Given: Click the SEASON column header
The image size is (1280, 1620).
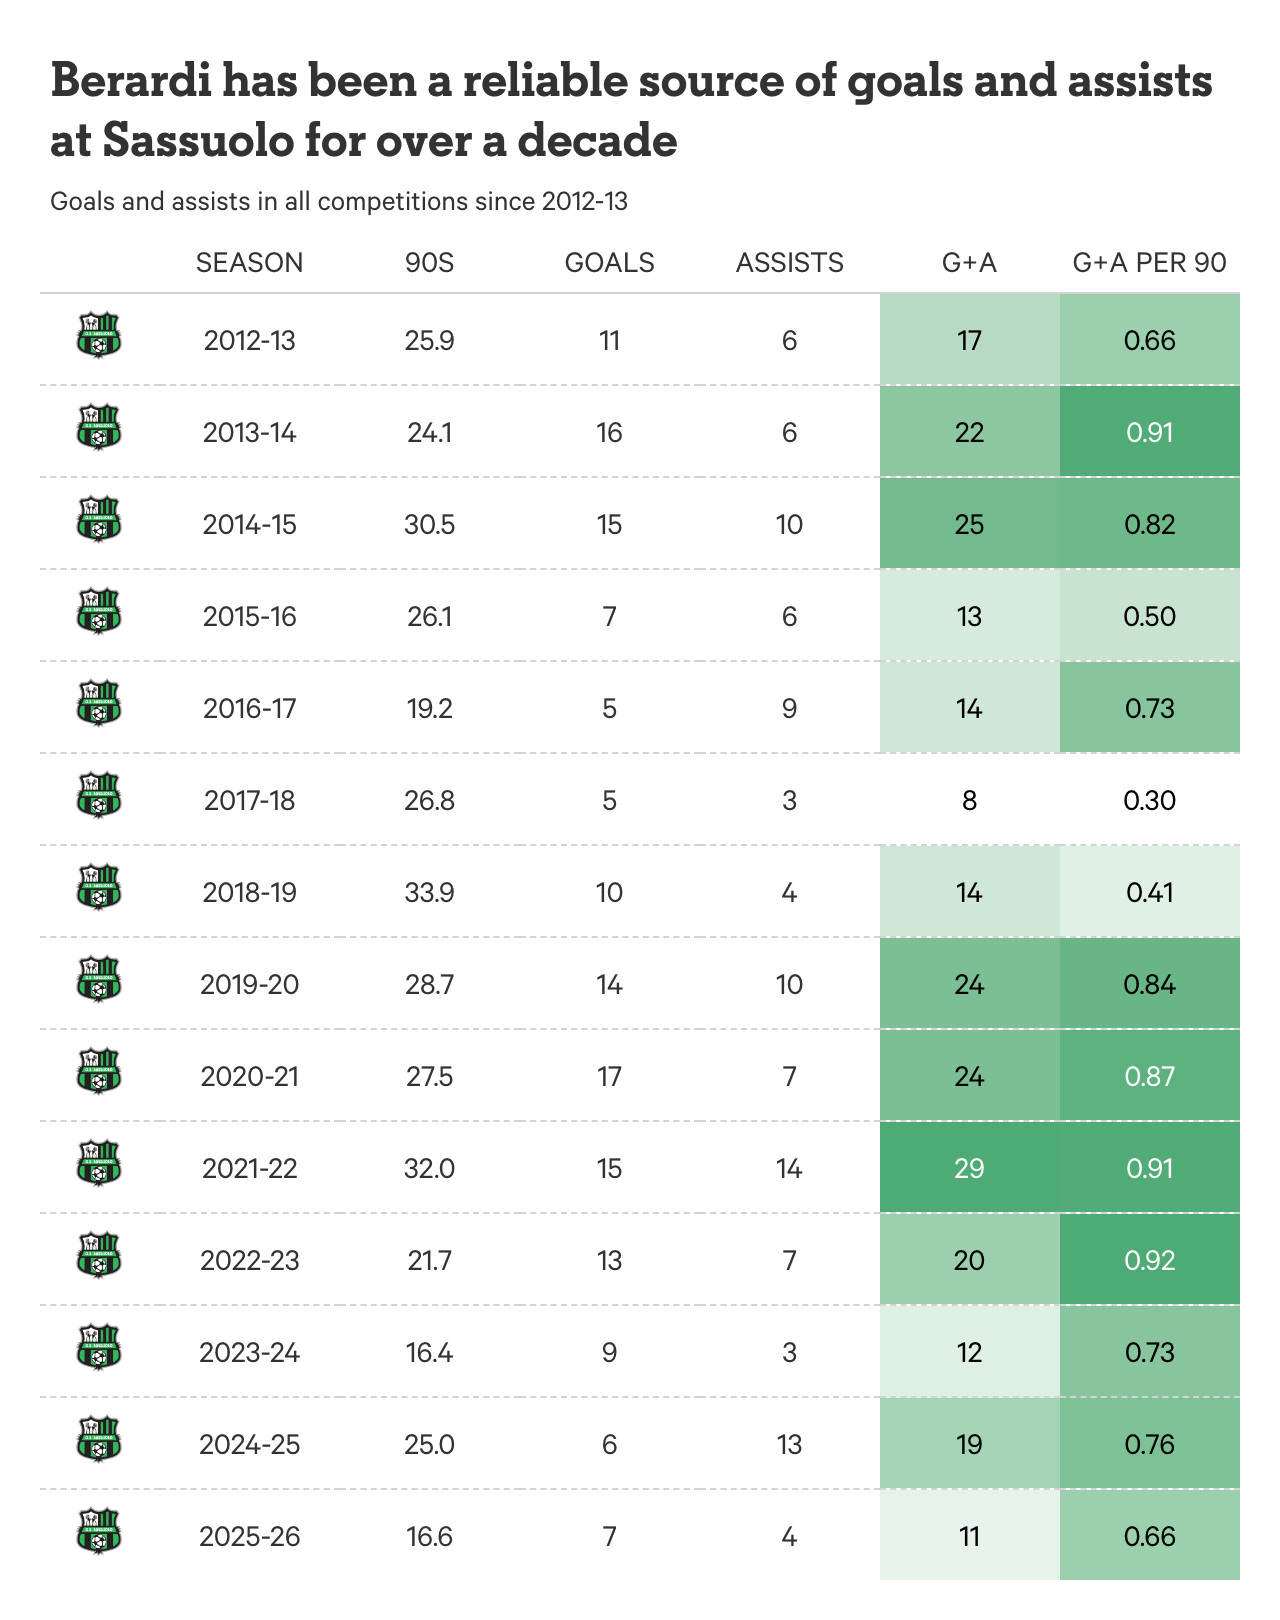Looking at the screenshot, I should pyautogui.click(x=249, y=263).
